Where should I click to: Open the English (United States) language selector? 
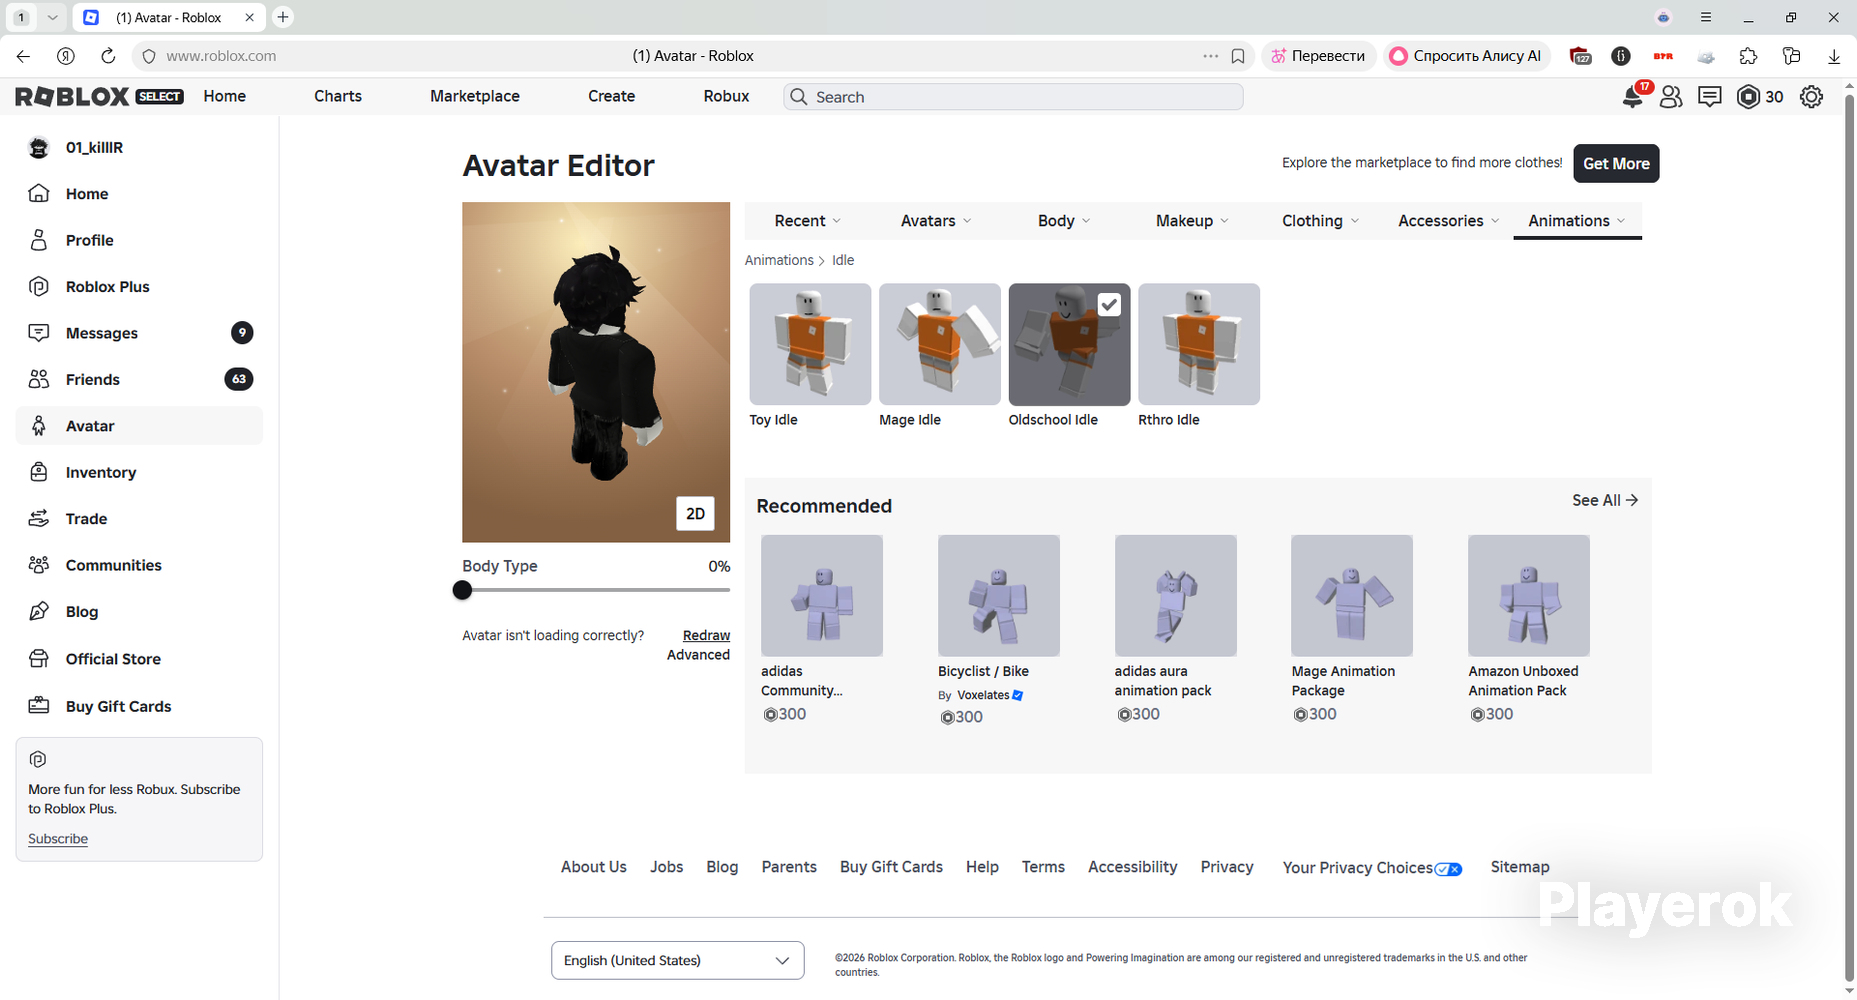click(677, 960)
